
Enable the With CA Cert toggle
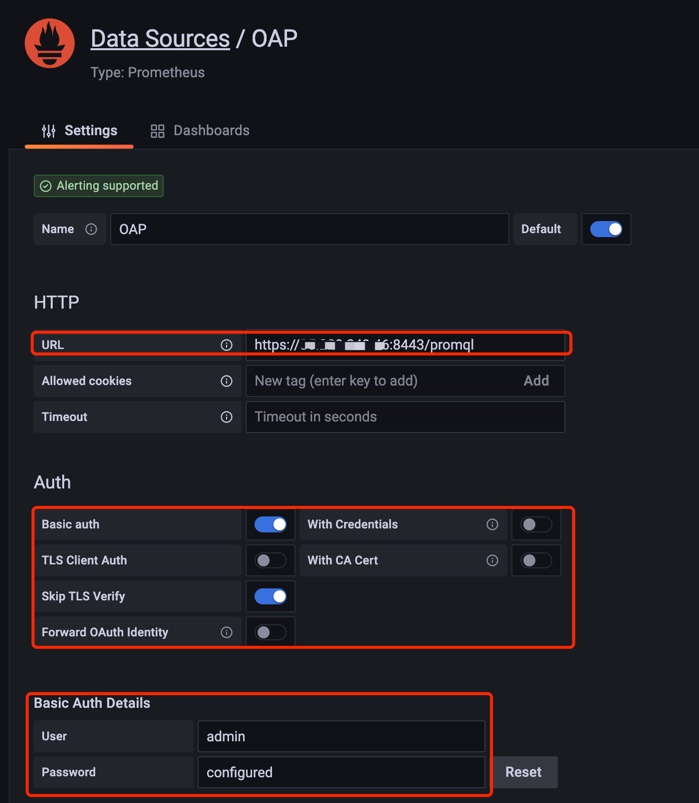[x=536, y=560]
